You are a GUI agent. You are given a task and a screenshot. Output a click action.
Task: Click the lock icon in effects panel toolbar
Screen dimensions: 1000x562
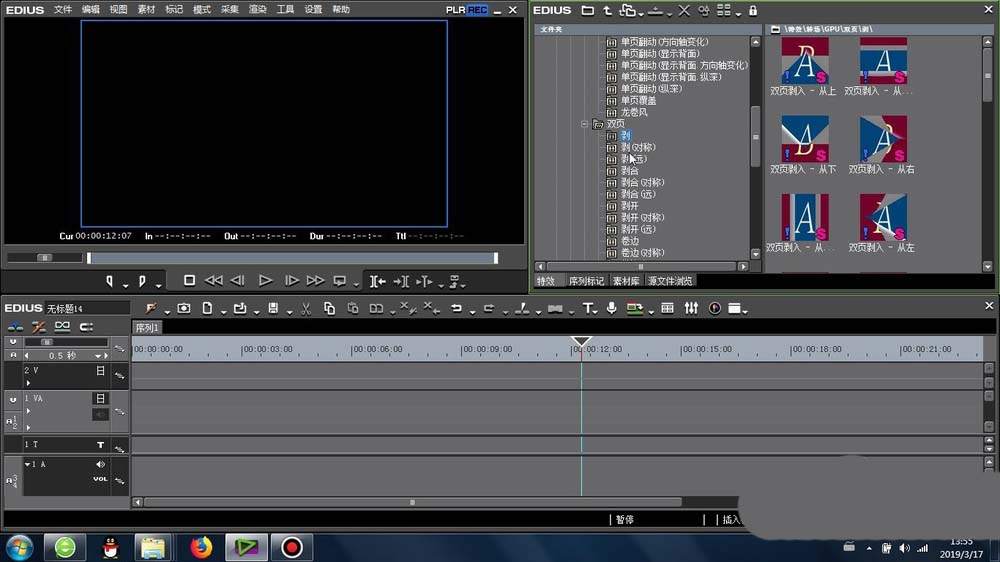coord(752,11)
